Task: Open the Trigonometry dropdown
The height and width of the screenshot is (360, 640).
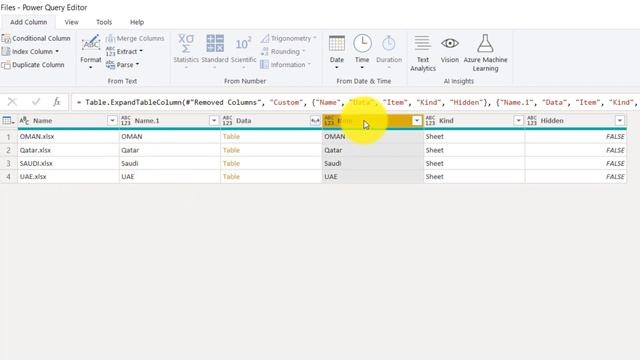Action: [289, 38]
